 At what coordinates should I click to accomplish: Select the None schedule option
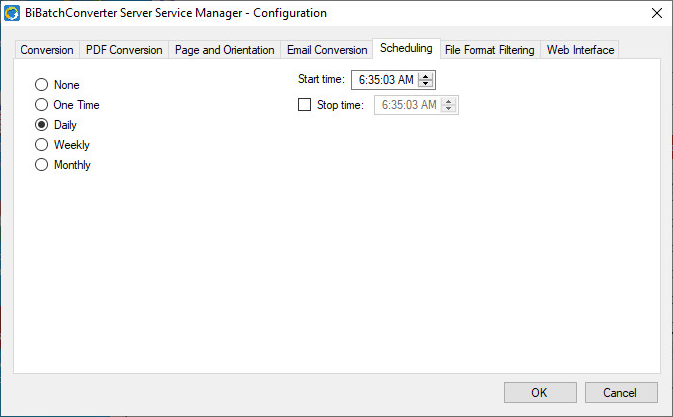tap(42, 85)
